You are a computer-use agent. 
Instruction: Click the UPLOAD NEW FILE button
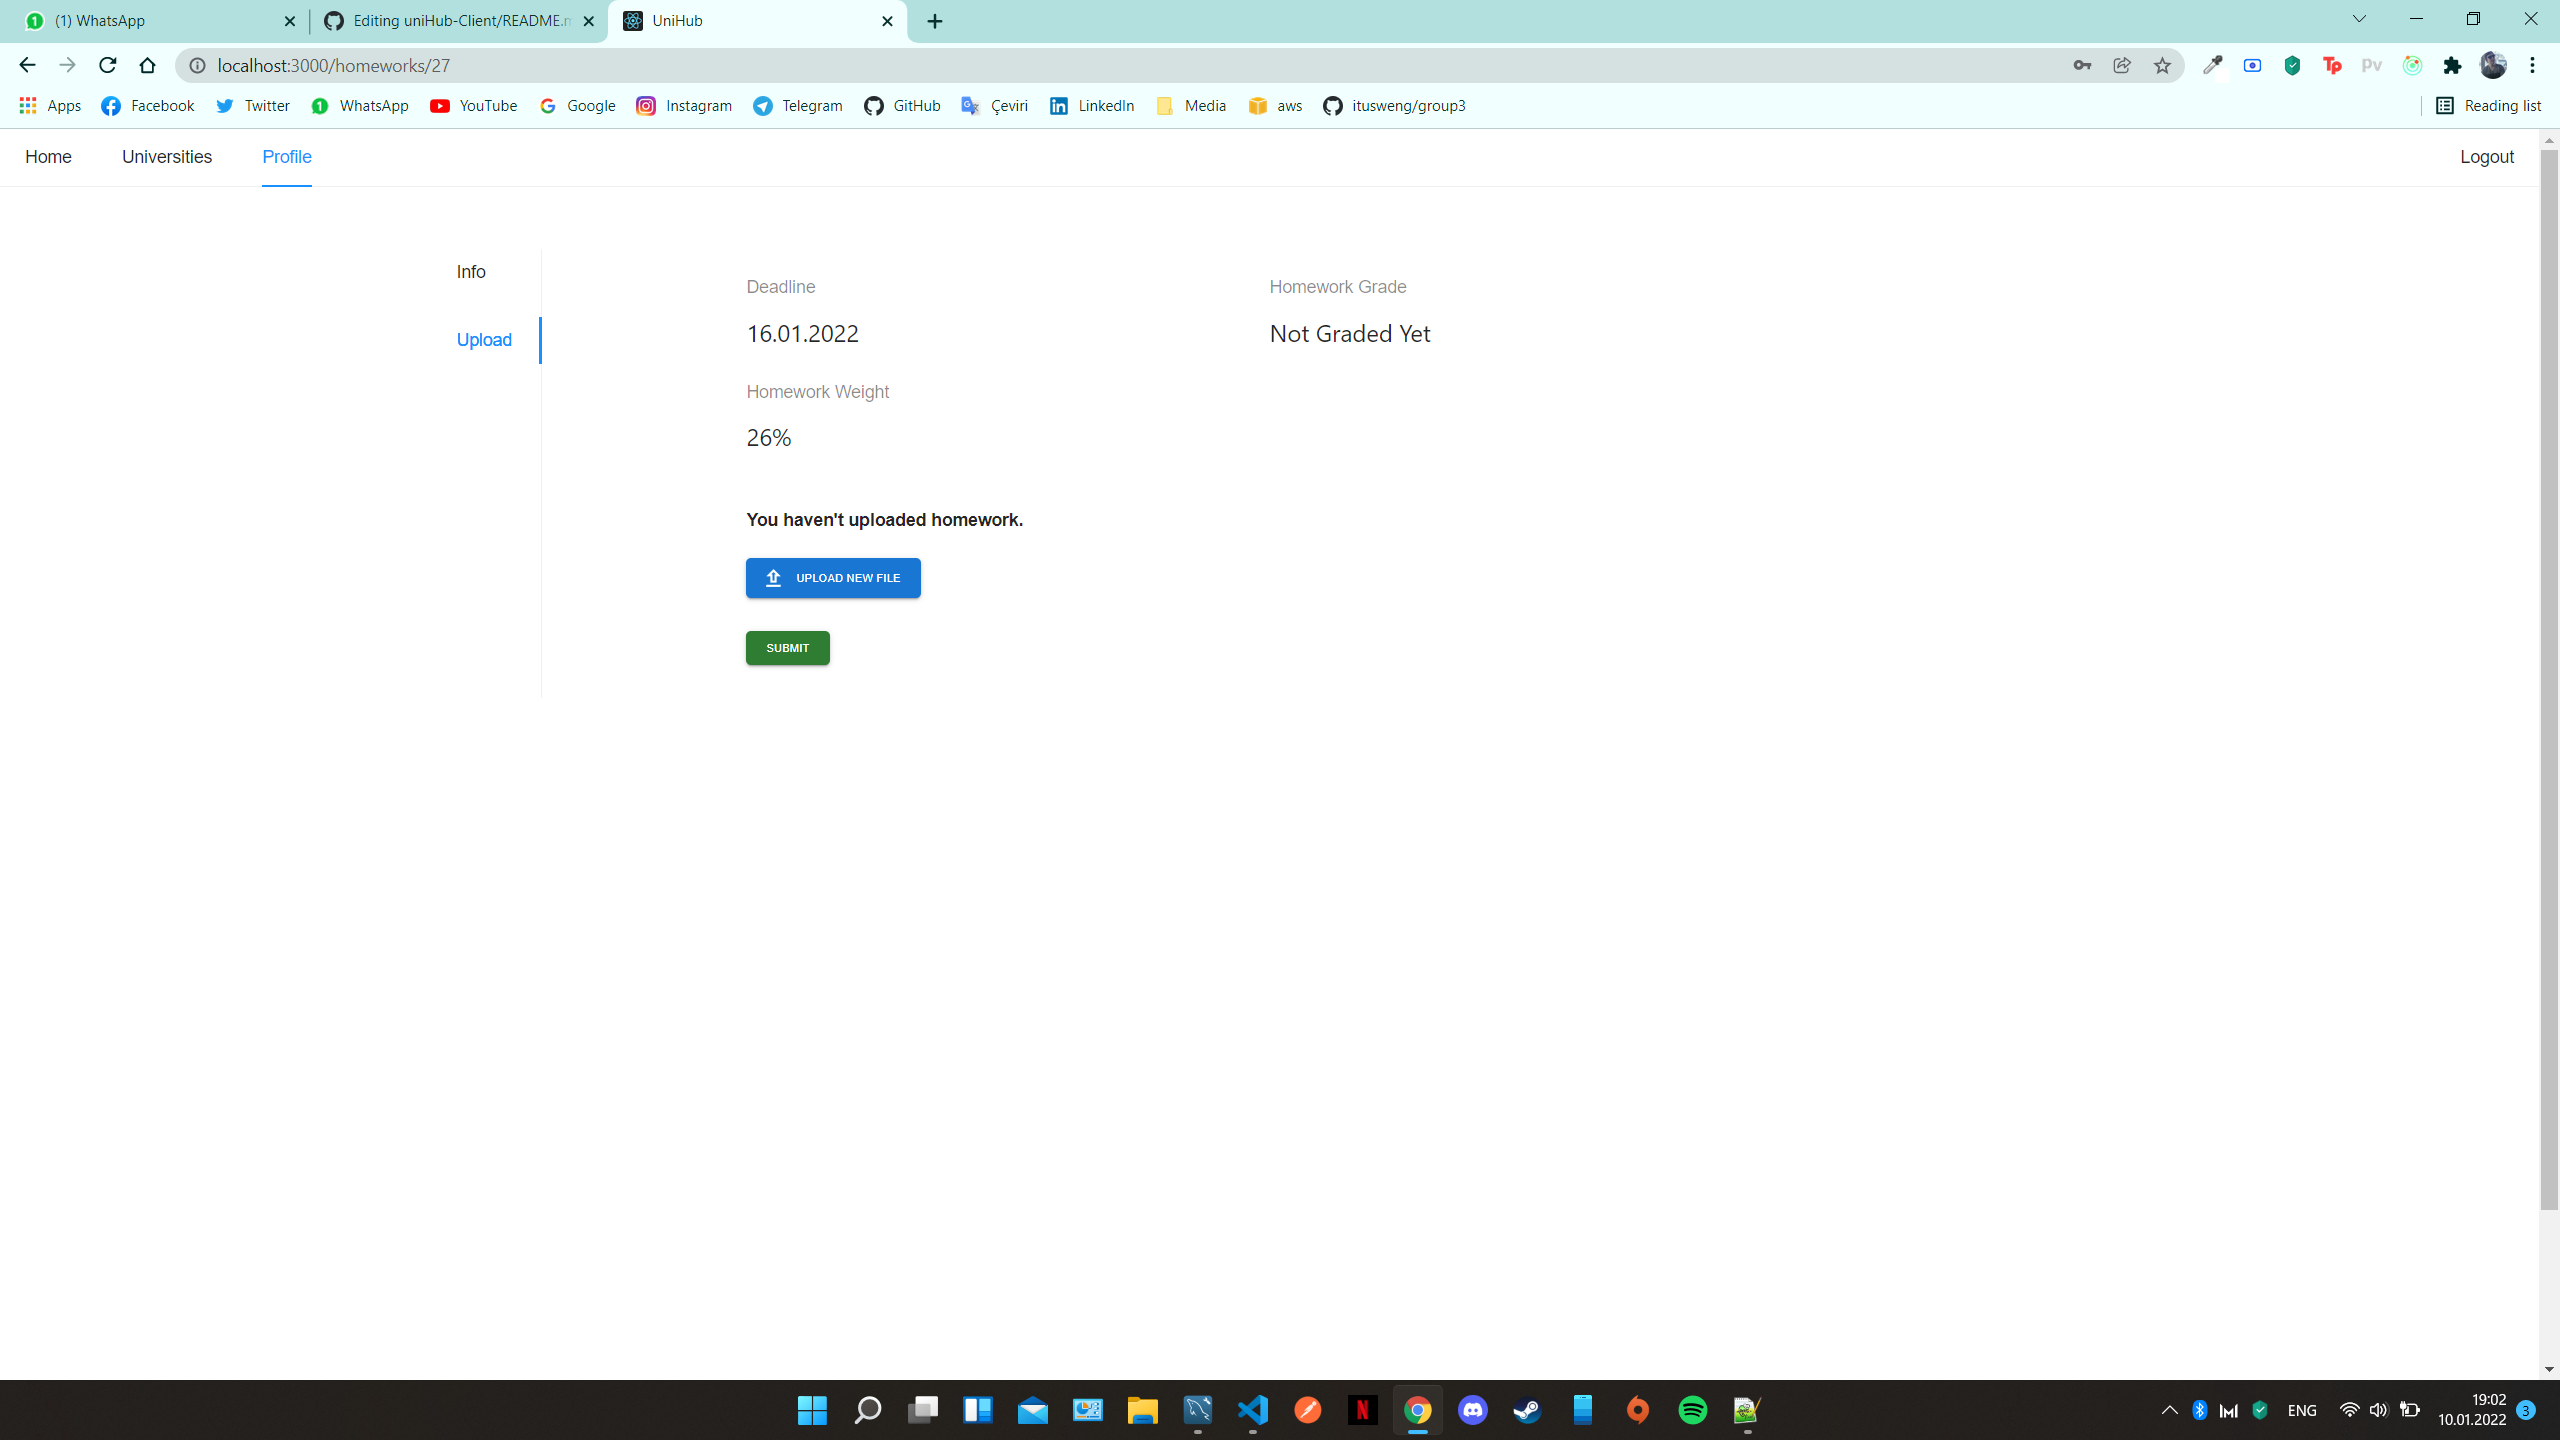point(832,577)
